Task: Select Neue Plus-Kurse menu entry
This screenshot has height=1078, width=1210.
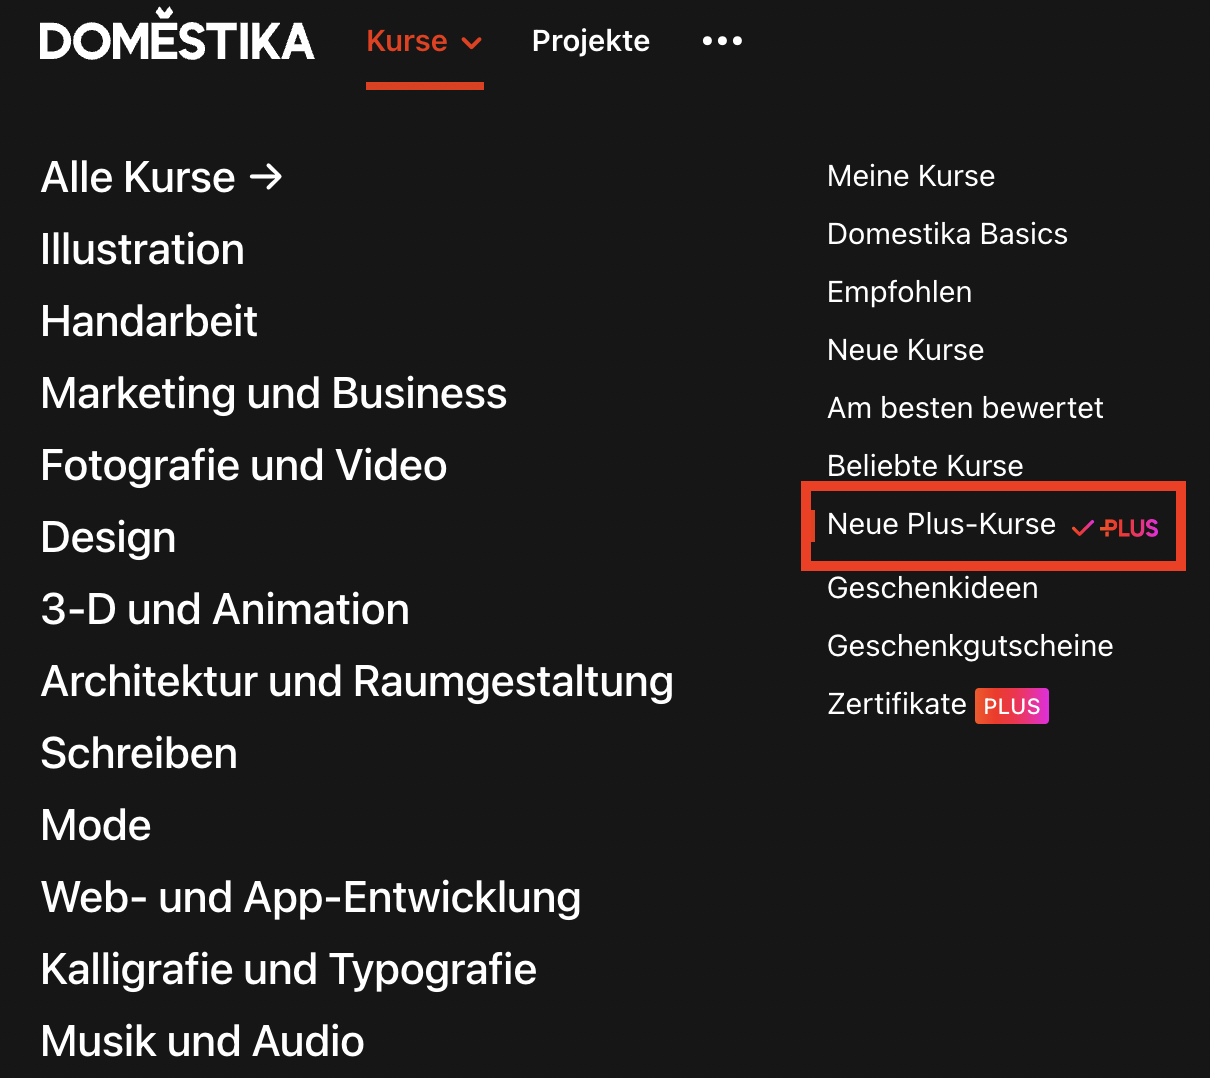Action: (993, 525)
